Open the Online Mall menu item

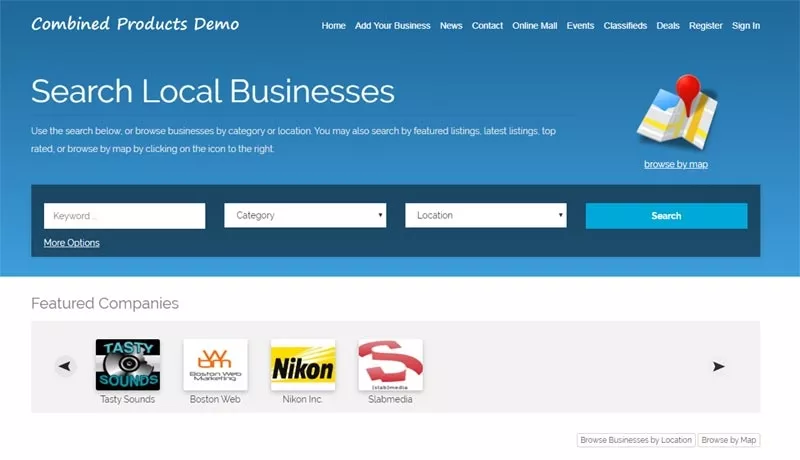[535, 25]
